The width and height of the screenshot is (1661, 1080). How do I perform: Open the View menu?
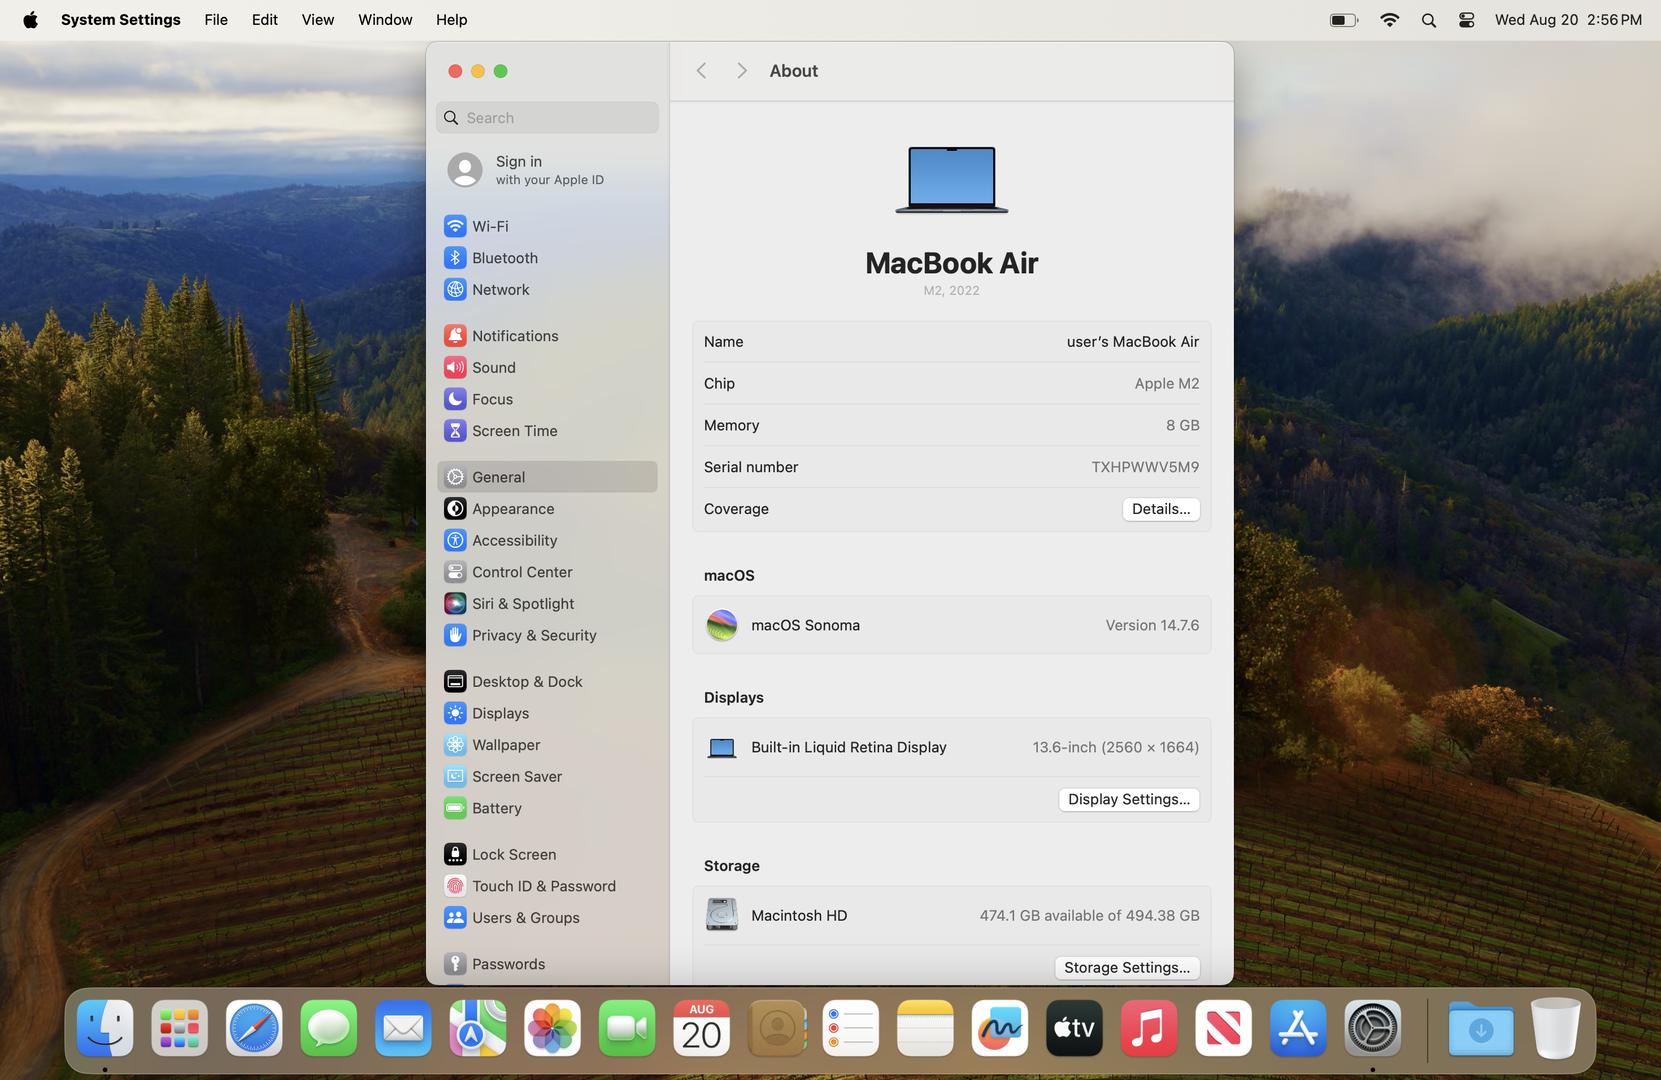click(318, 20)
